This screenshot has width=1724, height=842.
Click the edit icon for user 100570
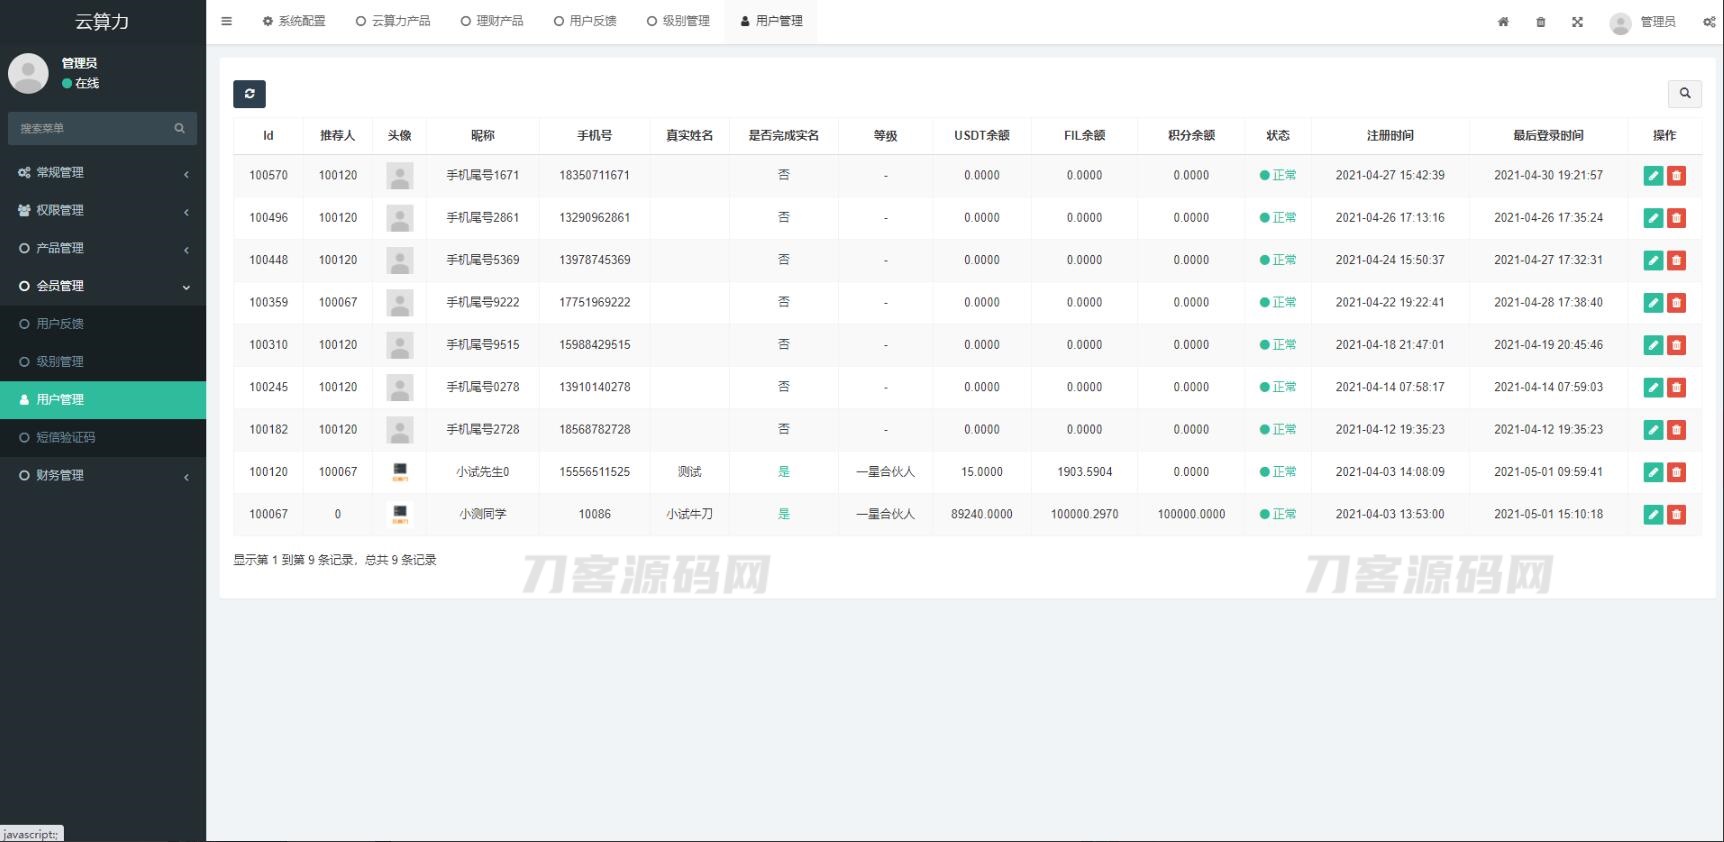tap(1653, 176)
